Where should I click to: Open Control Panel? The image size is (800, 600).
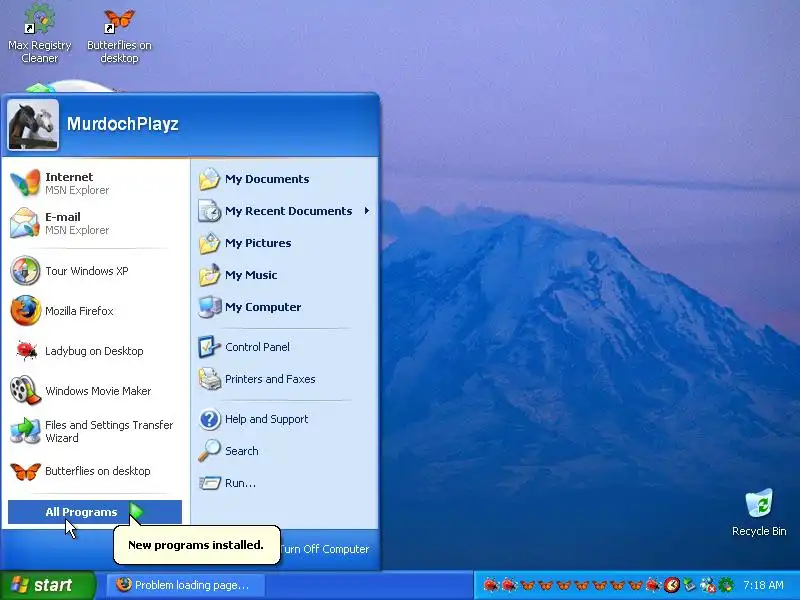pos(285,347)
